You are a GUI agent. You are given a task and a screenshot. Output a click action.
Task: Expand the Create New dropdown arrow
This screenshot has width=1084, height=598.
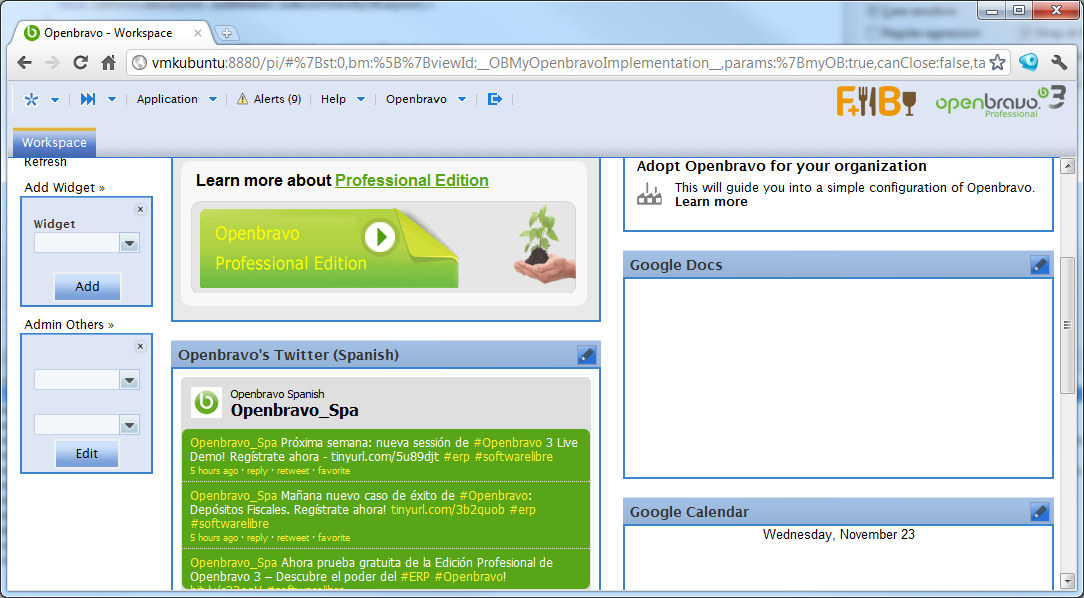55,100
